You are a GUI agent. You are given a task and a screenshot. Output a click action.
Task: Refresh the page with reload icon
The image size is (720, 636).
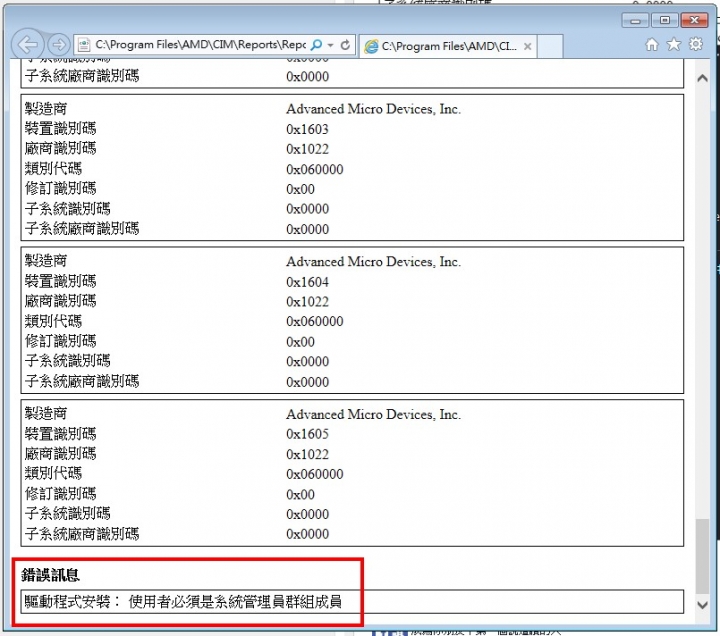345,45
